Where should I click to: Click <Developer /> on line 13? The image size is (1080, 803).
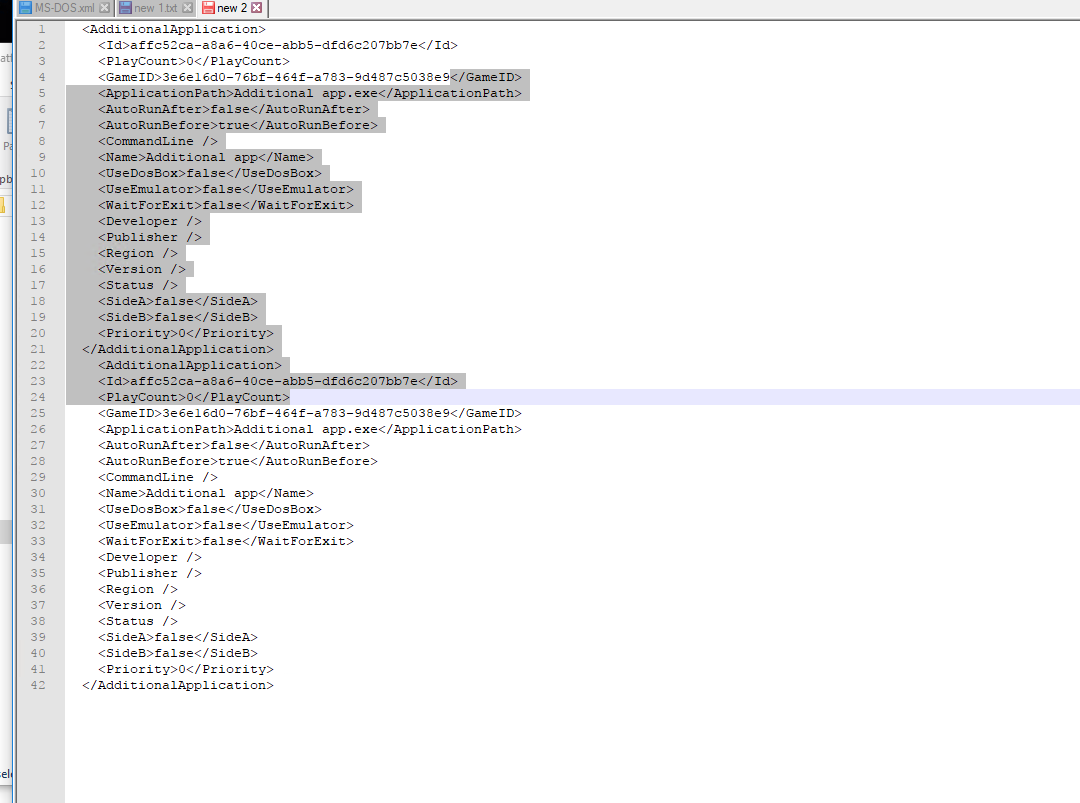pyautogui.click(x=149, y=221)
